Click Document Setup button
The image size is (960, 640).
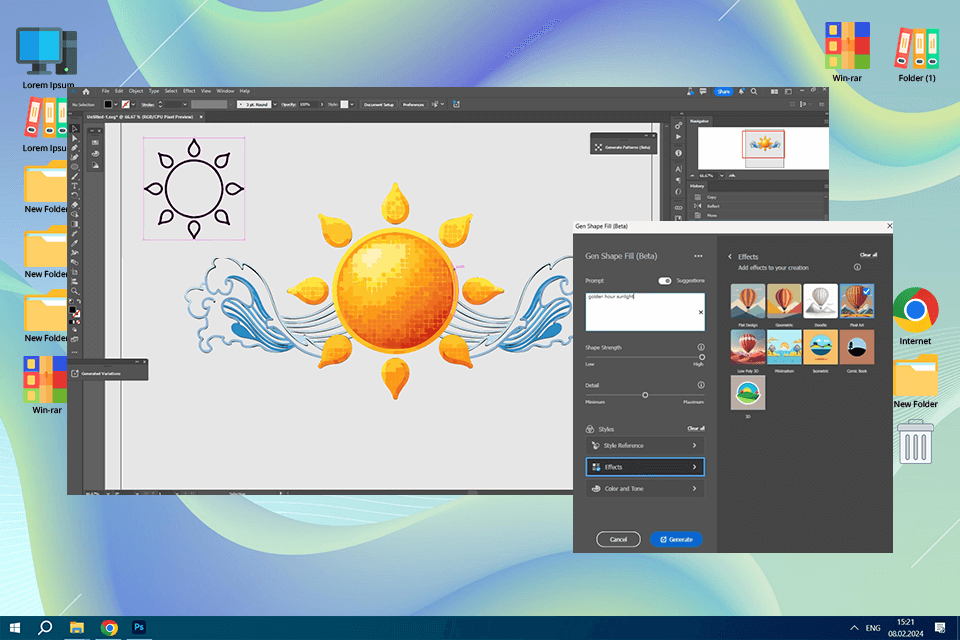click(x=379, y=105)
